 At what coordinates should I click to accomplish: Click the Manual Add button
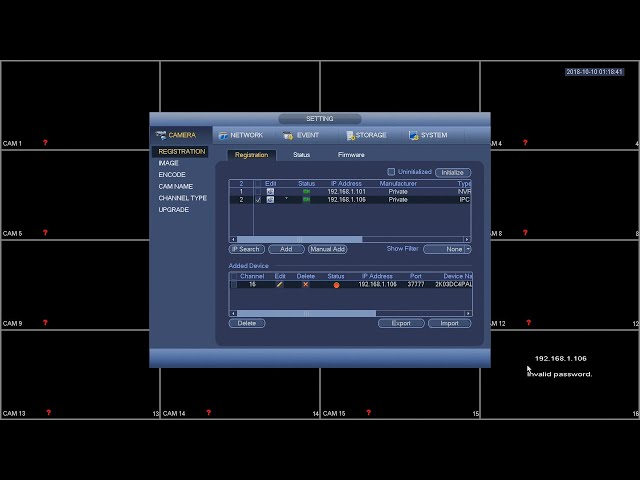[328, 249]
